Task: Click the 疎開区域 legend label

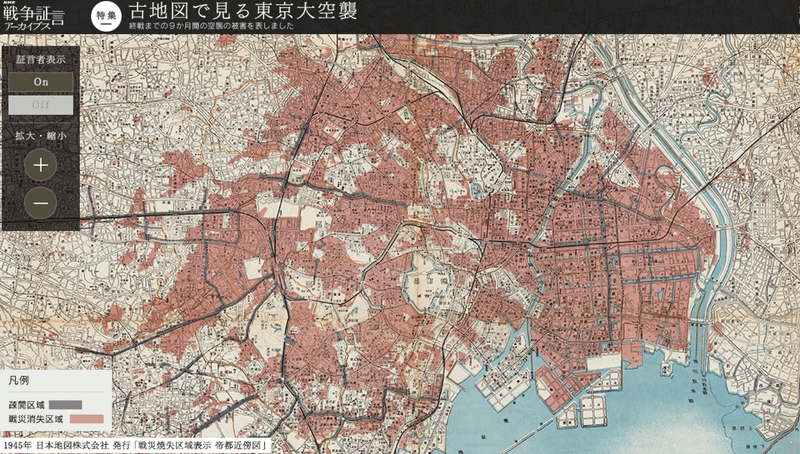Action: coord(27,405)
